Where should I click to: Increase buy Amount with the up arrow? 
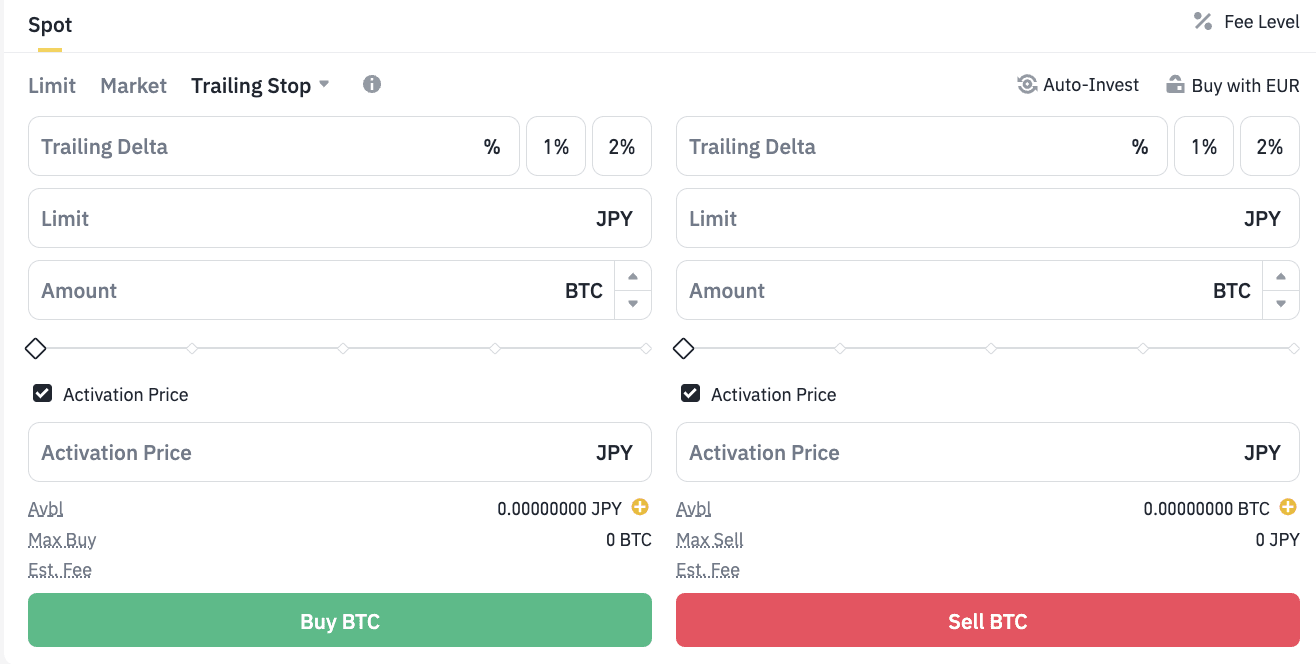[633, 277]
